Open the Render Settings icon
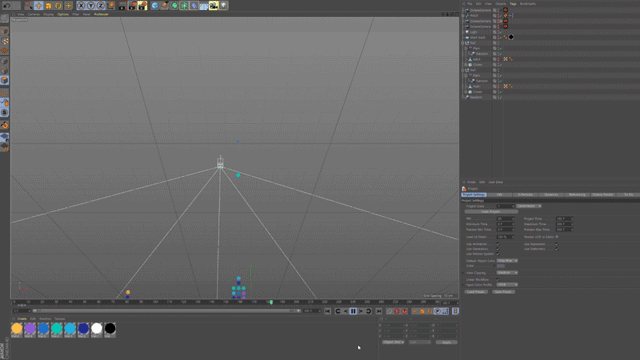Screen dimensions: 640x360 click(x=142, y=6)
